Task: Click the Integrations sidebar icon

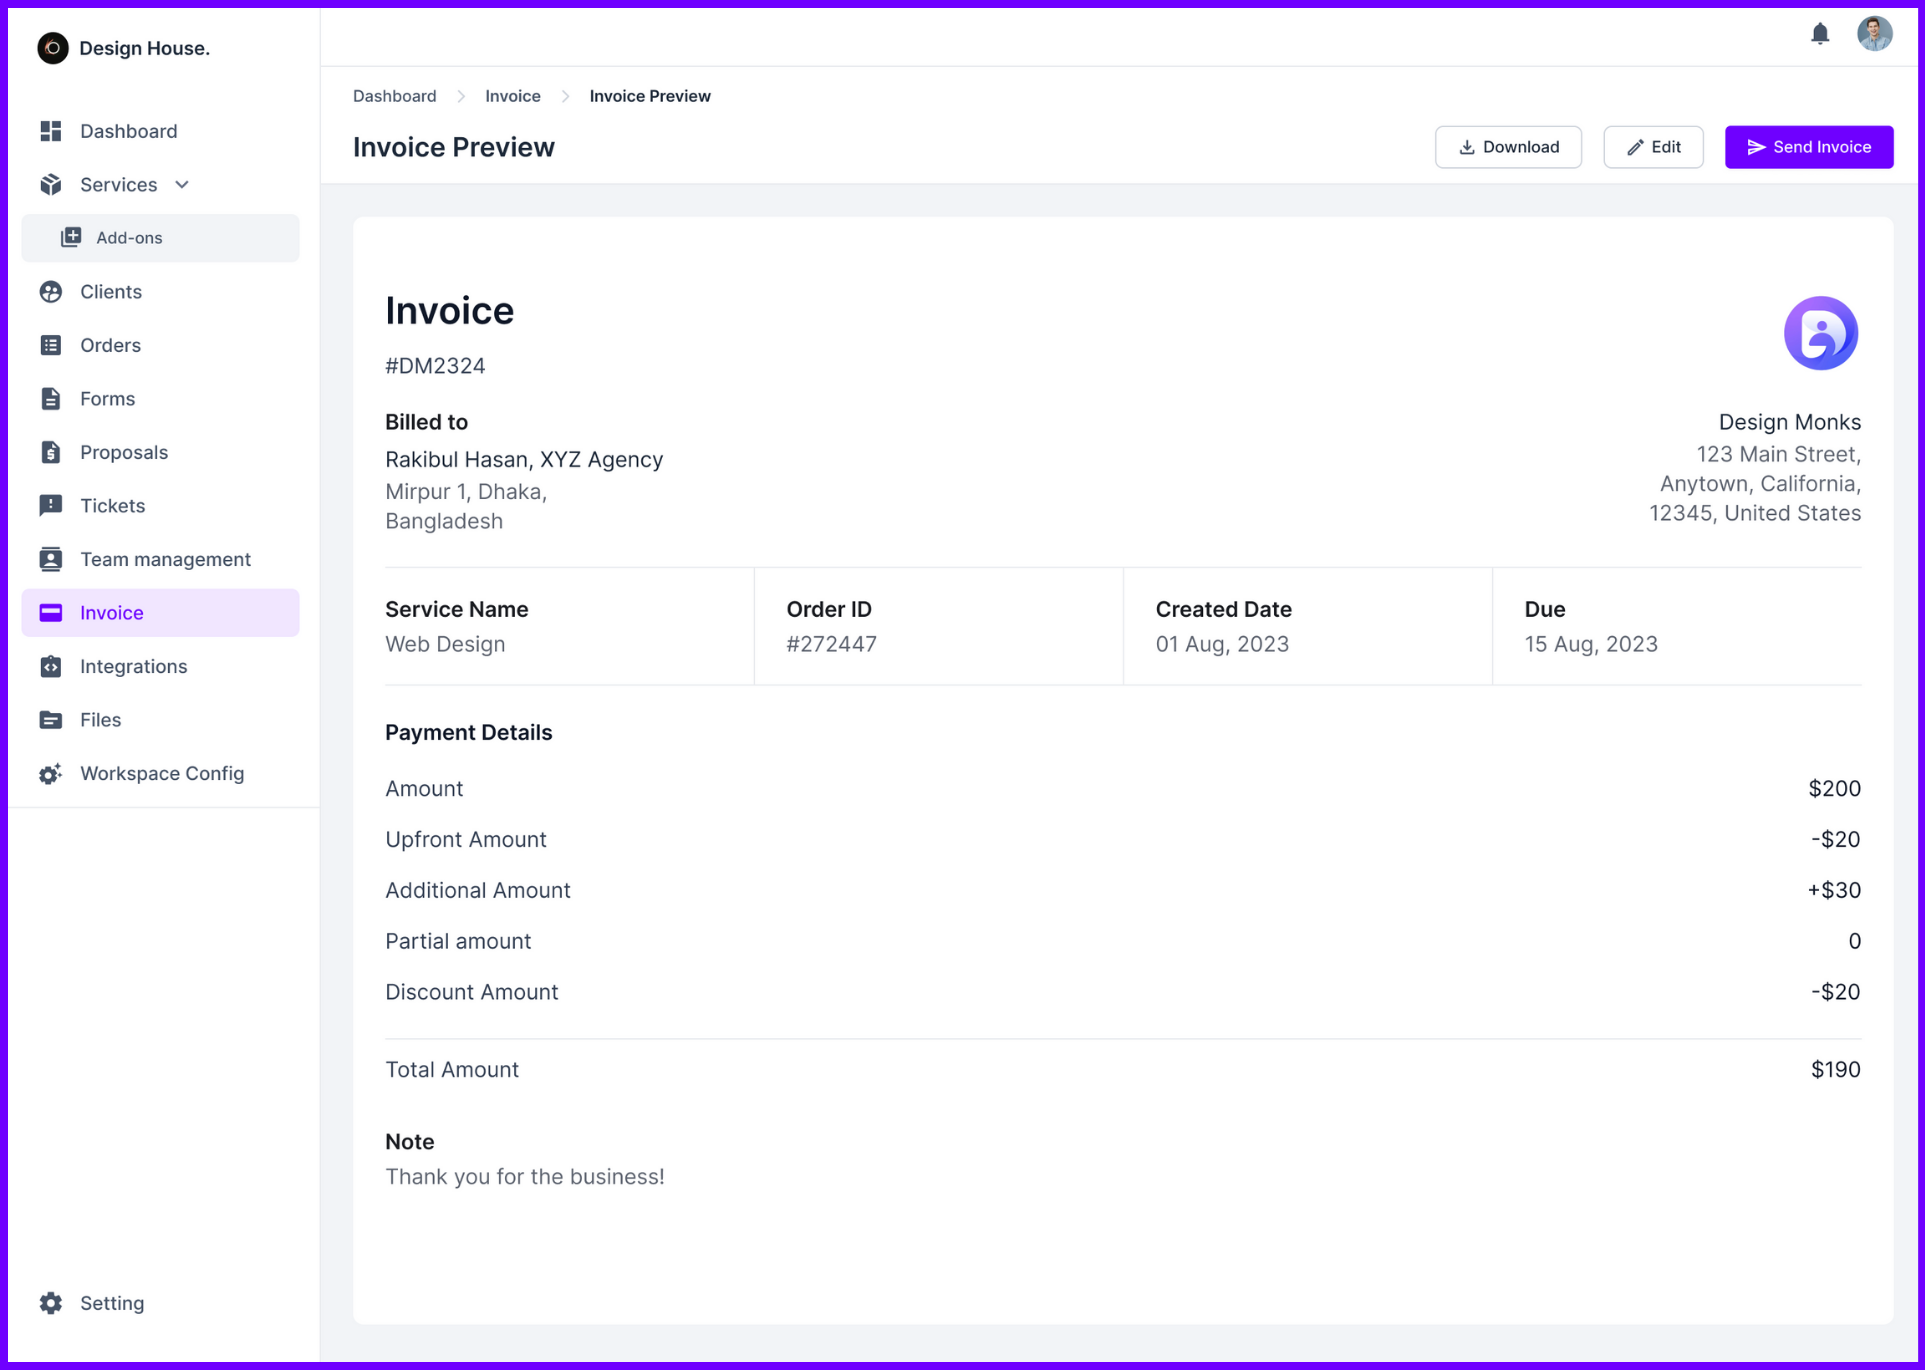Action: click(50, 666)
